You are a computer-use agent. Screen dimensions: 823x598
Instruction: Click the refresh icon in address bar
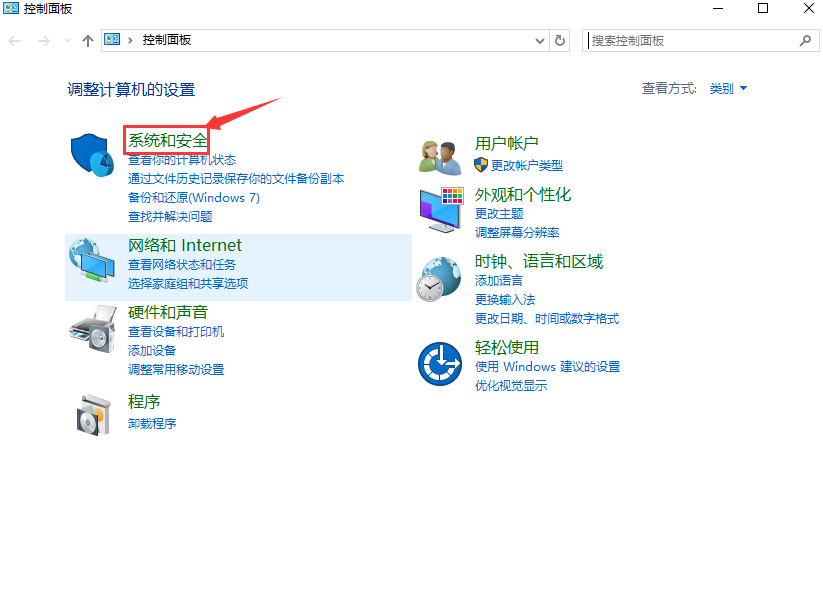click(560, 40)
